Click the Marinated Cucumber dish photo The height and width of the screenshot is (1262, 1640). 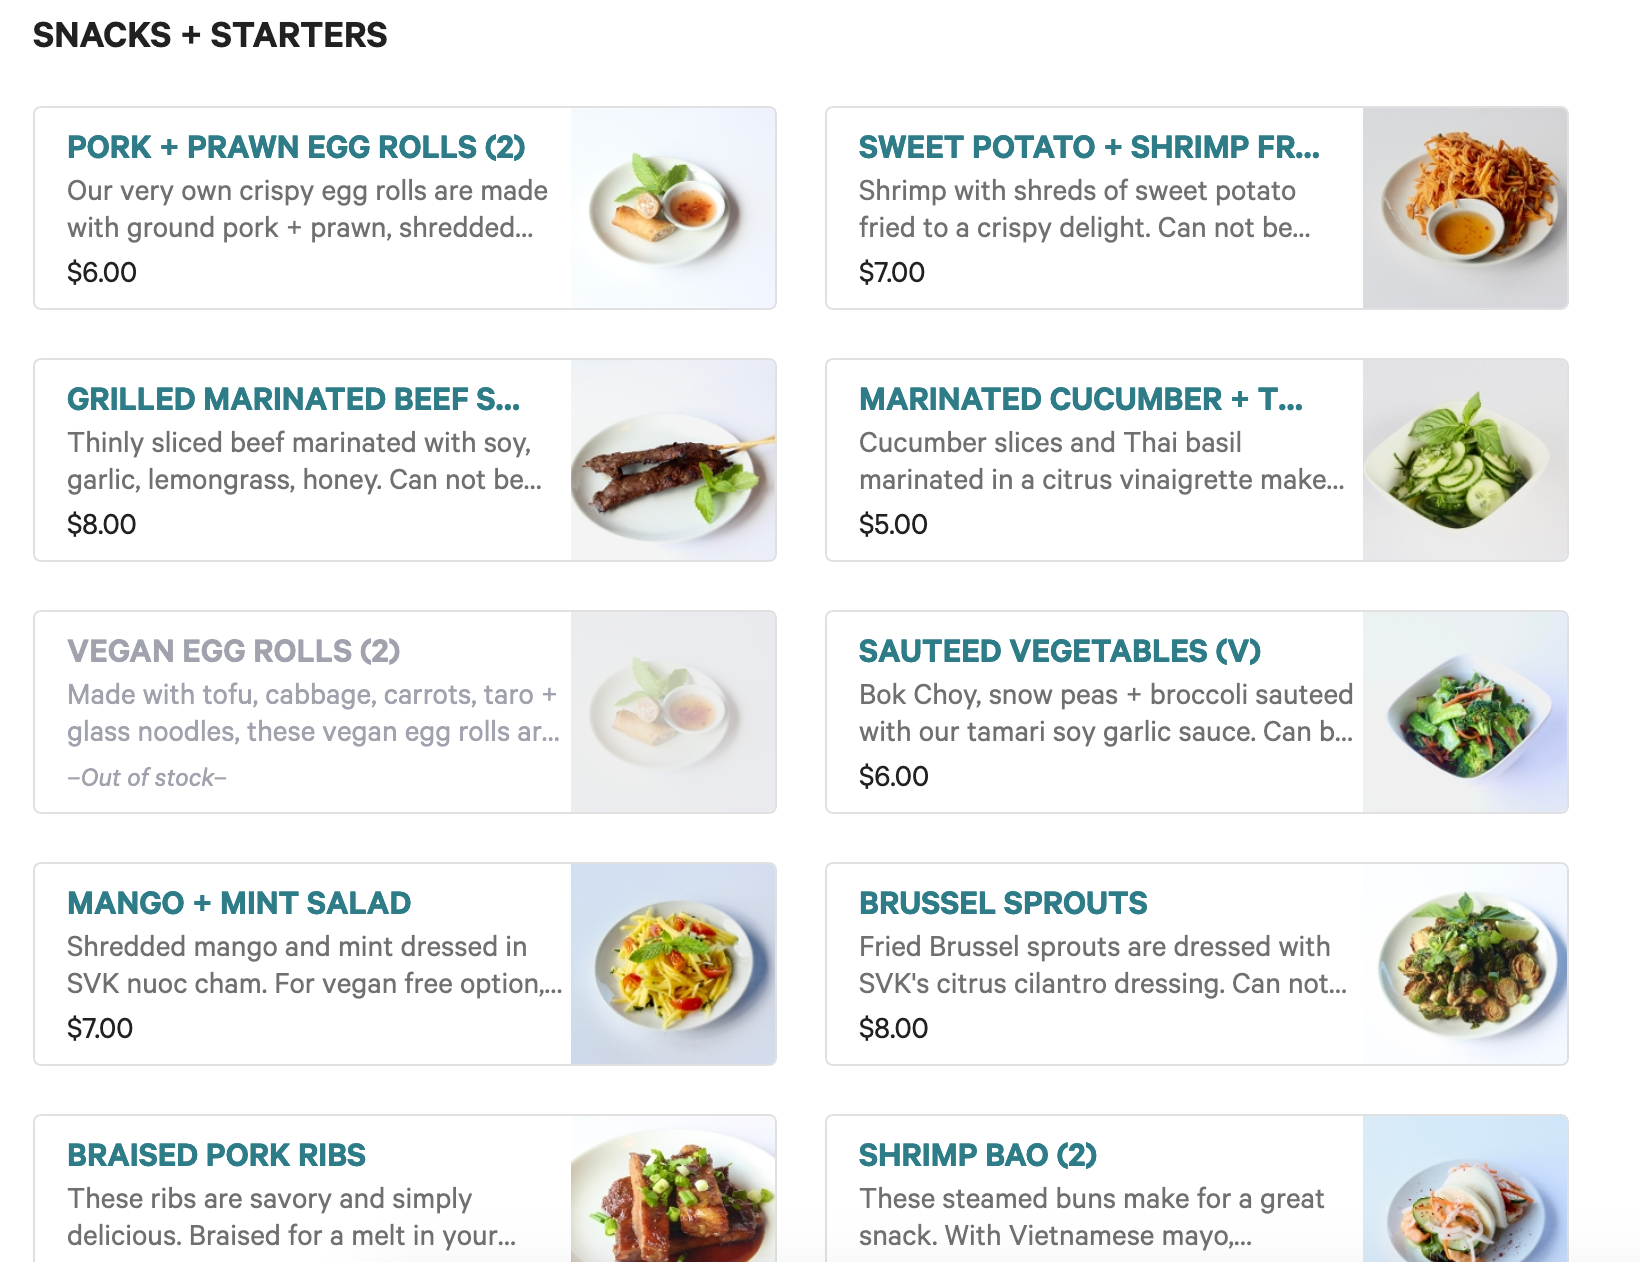click(x=1465, y=460)
